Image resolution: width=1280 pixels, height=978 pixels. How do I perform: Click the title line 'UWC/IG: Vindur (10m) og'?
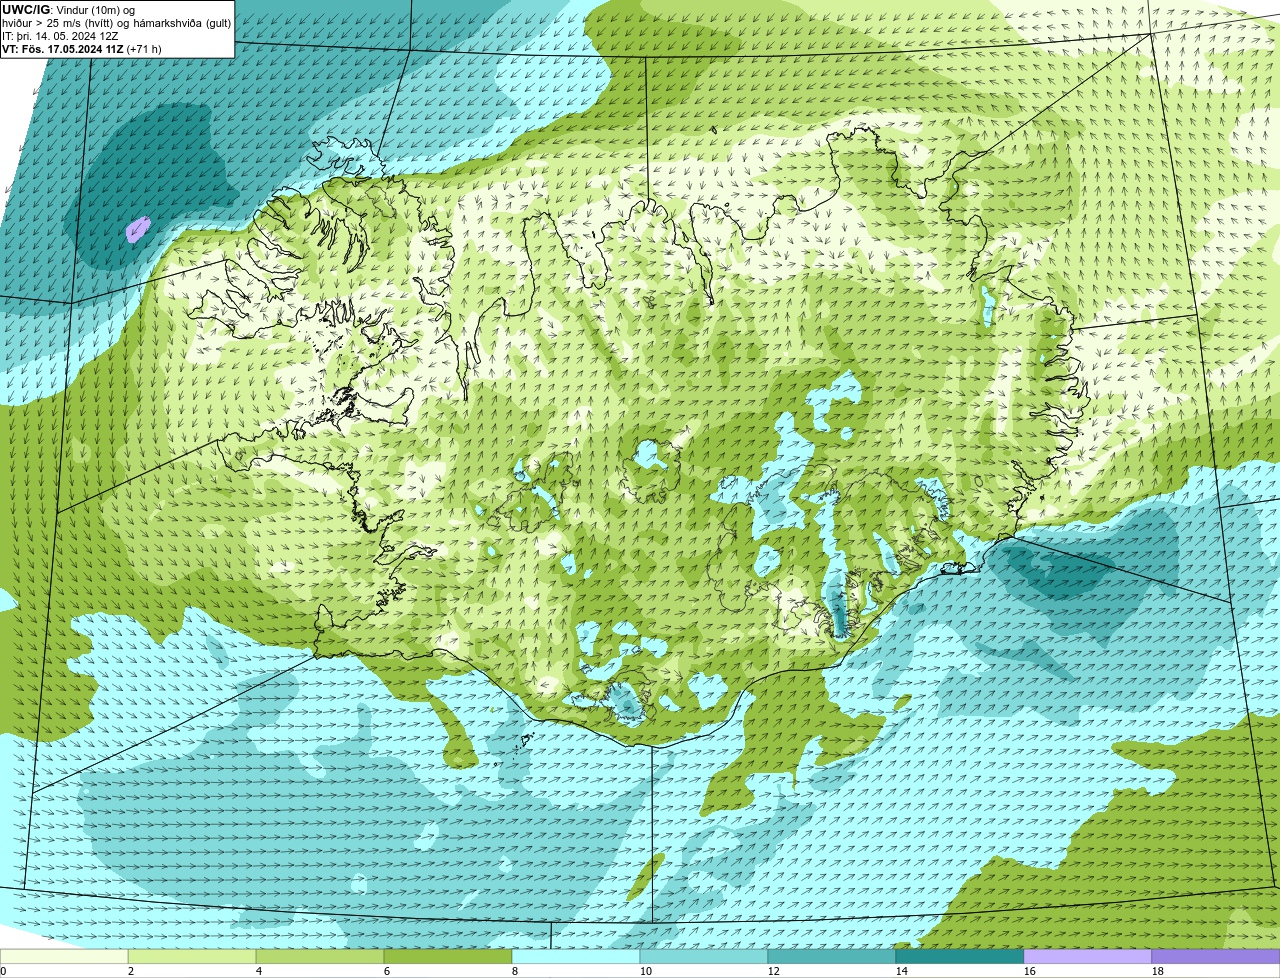pyautogui.click(x=68, y=10)
